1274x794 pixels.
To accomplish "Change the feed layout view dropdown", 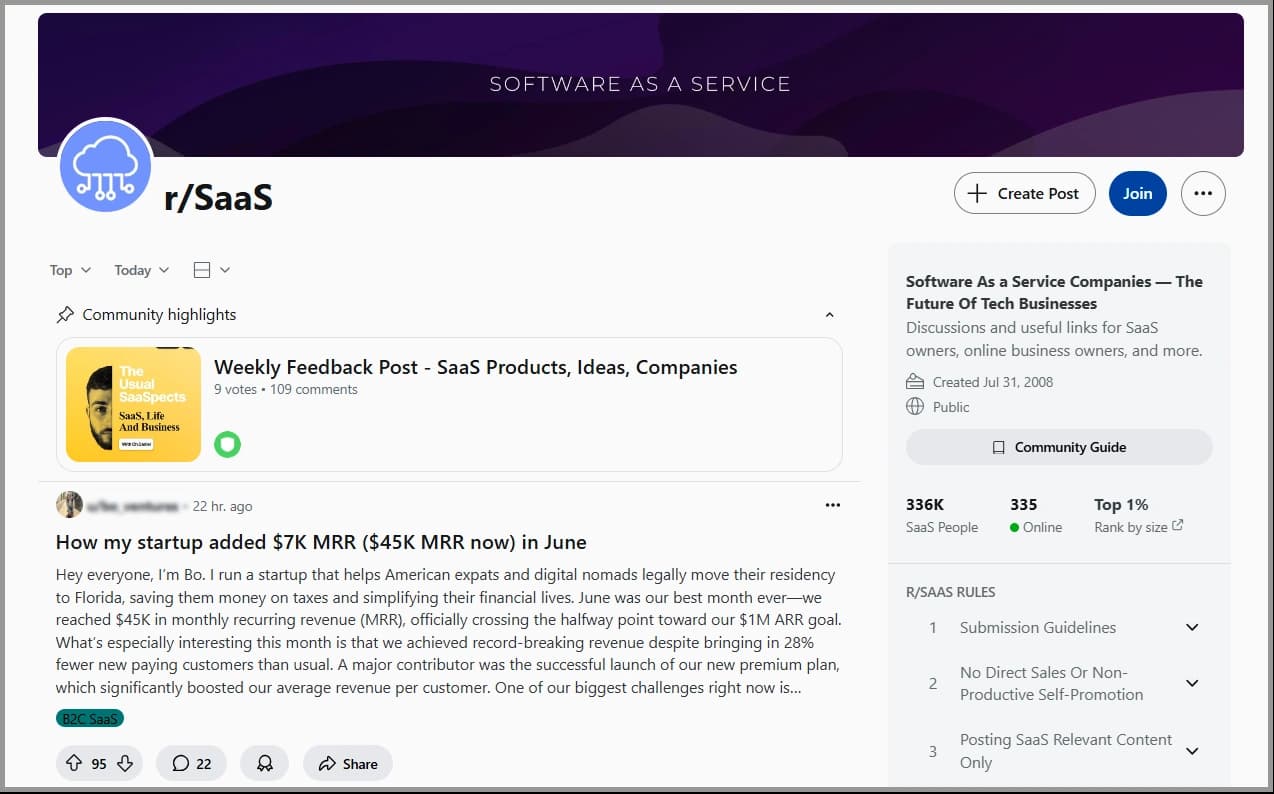I will pyautogui.click(x=211, y=270).
